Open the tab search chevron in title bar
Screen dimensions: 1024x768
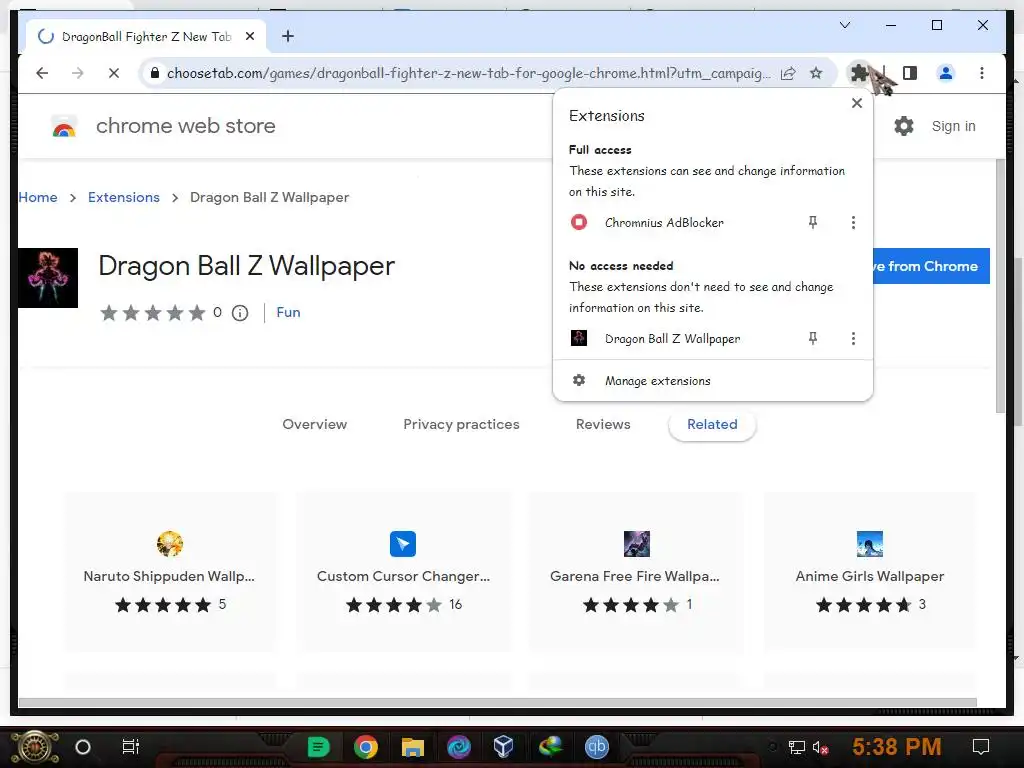(844, 25)
